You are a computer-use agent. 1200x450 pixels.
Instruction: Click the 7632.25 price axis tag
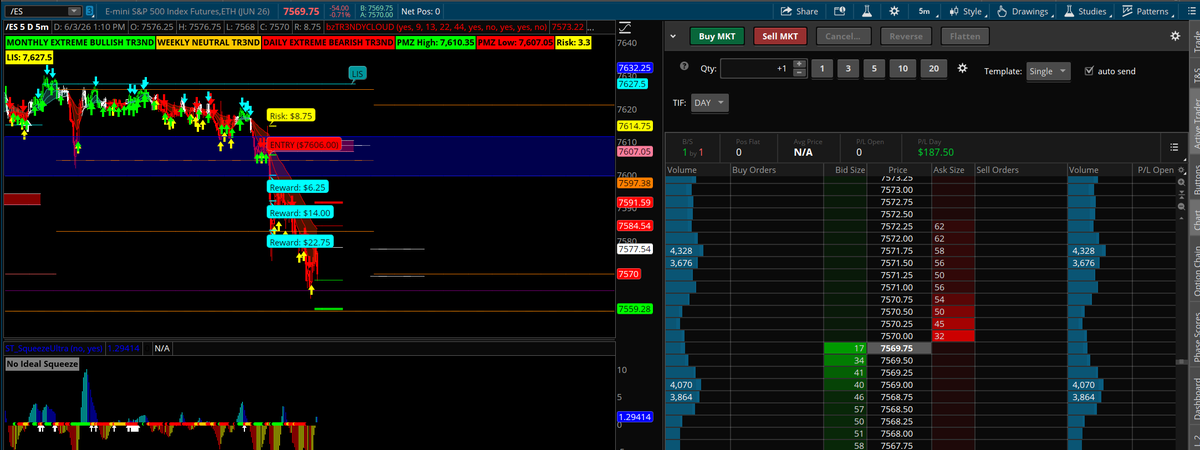point(636,67)
